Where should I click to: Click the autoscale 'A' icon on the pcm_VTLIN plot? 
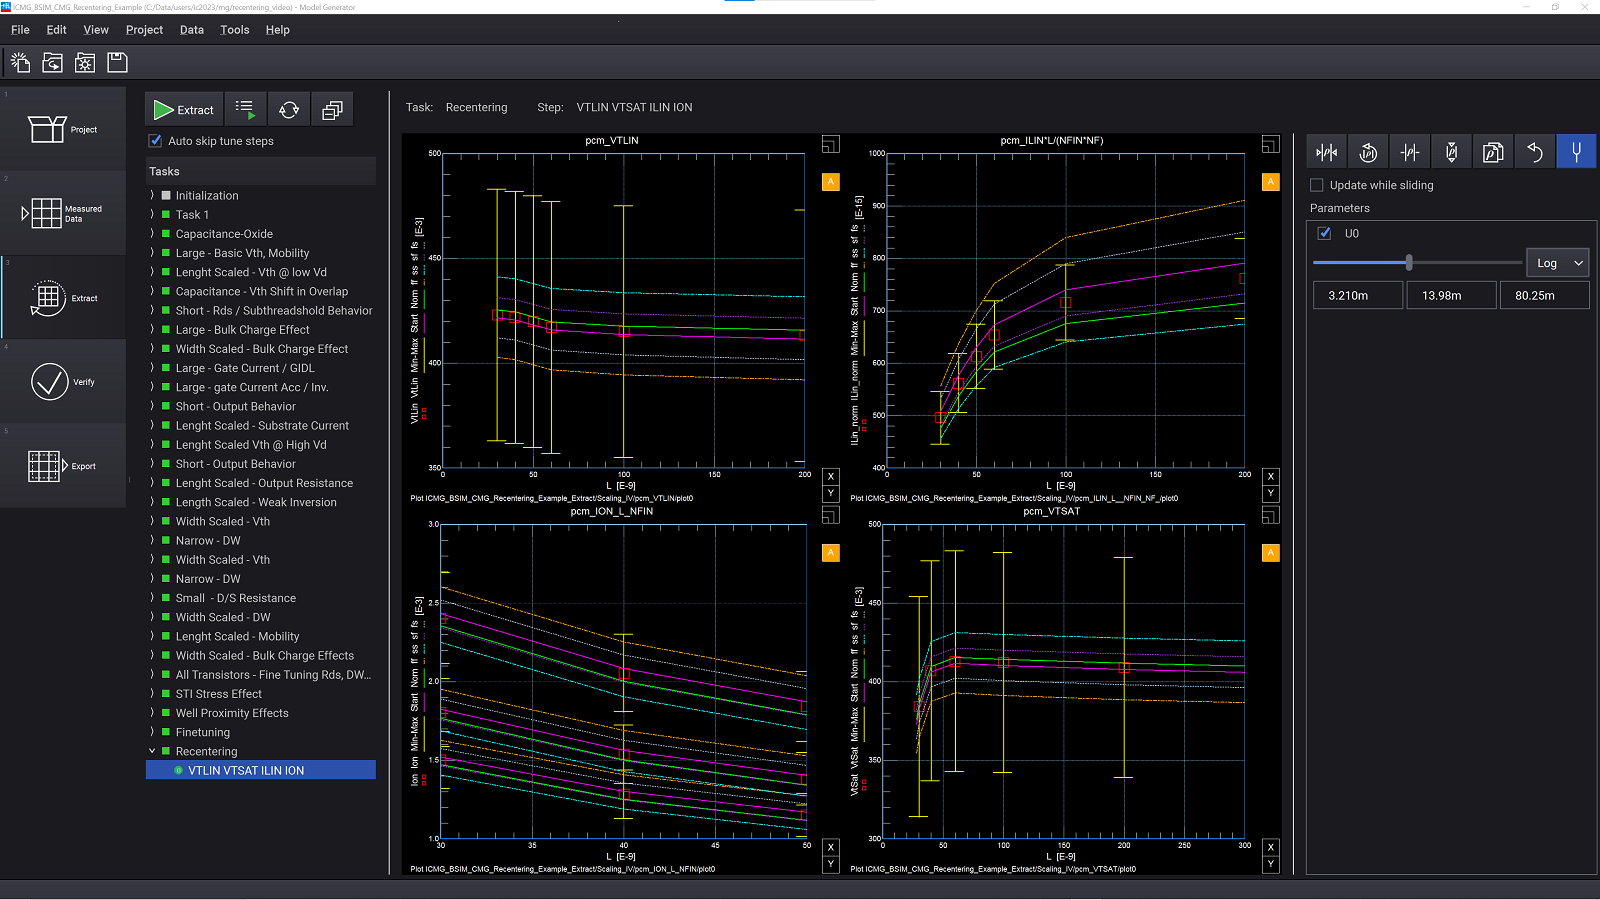(830, 181)
